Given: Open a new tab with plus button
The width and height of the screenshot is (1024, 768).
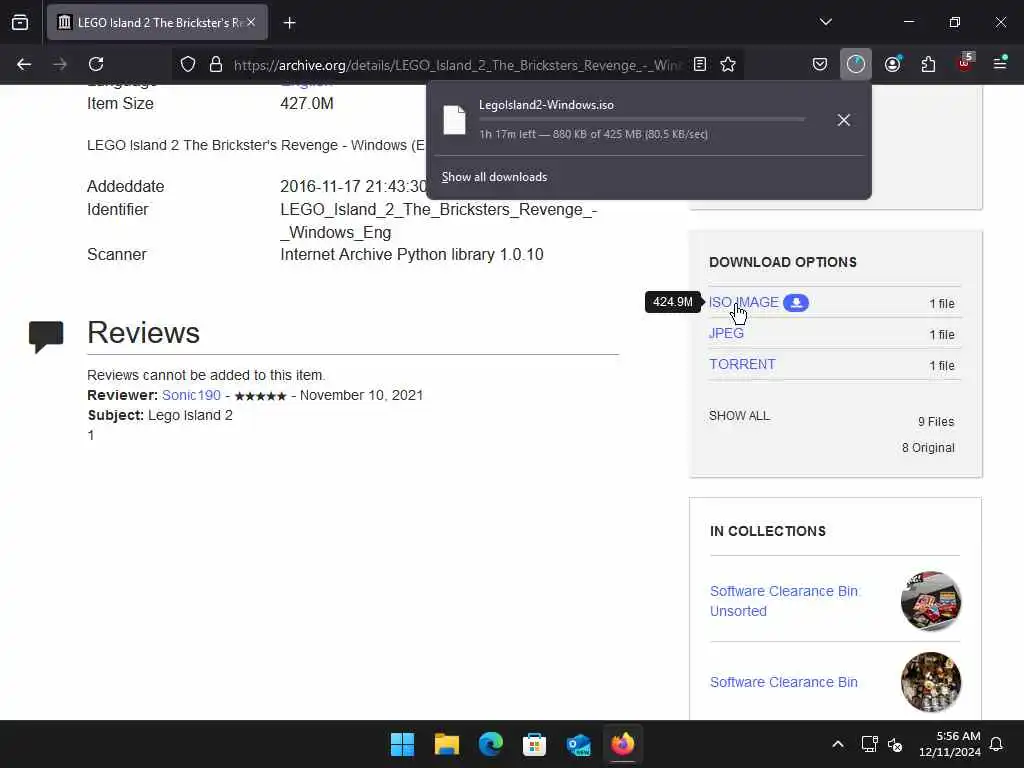Looking at the screenshot, I should (x=289, y=23).
